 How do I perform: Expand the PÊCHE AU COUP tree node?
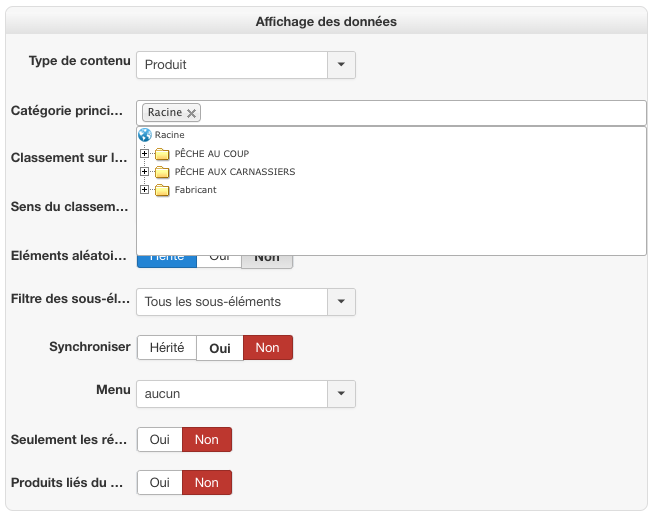(145, 154)
